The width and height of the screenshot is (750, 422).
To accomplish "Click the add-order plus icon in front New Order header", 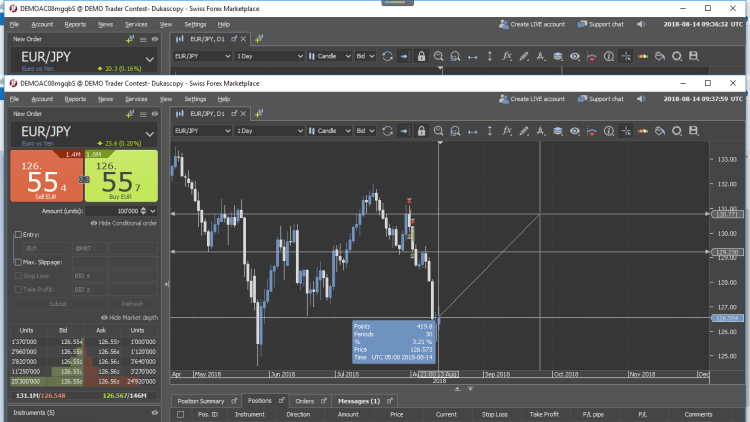I will tap(130, 114).
